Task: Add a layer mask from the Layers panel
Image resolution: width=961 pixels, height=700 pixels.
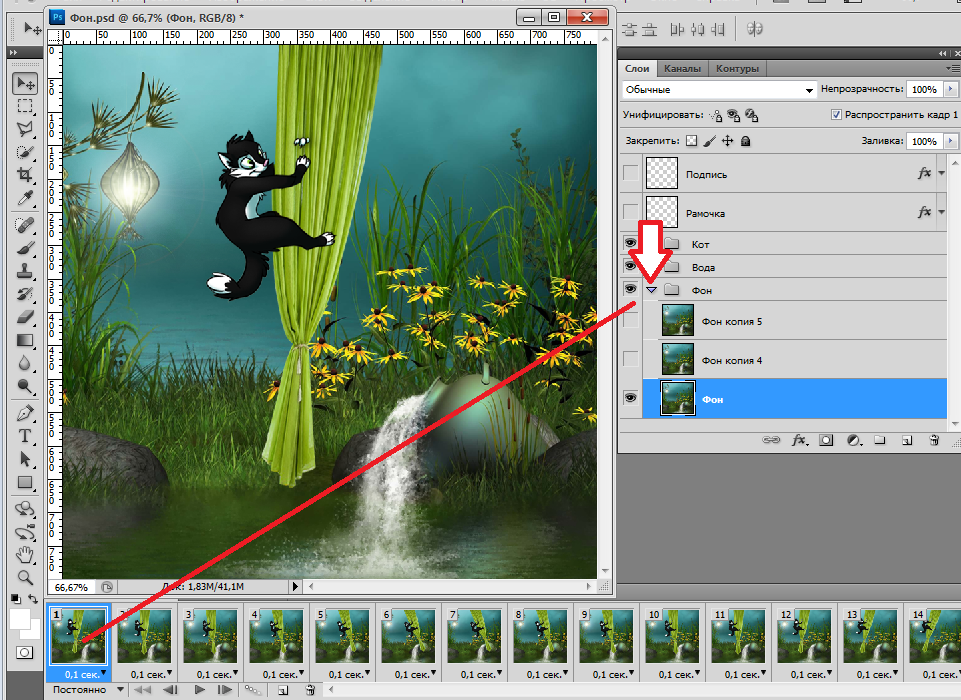Action: tap(826, 439)
